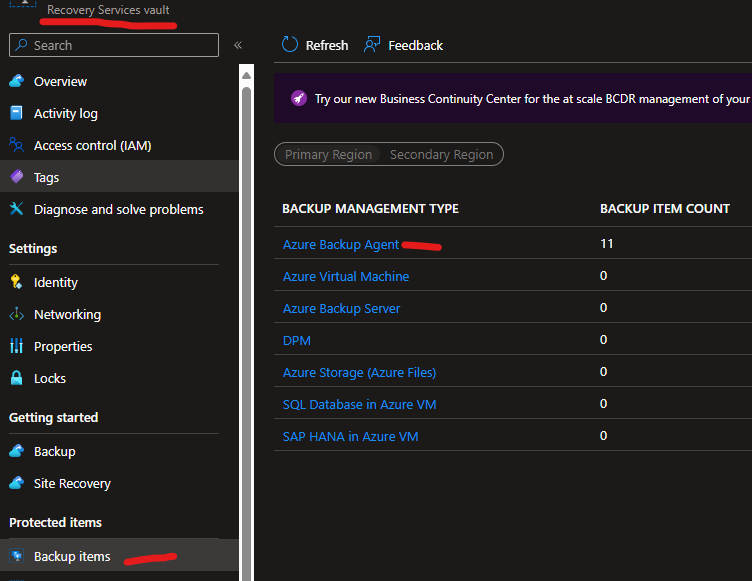Open SQL Database in Azure VM link
The height and width of the screenshot is (581, 752).
(359, 404)
